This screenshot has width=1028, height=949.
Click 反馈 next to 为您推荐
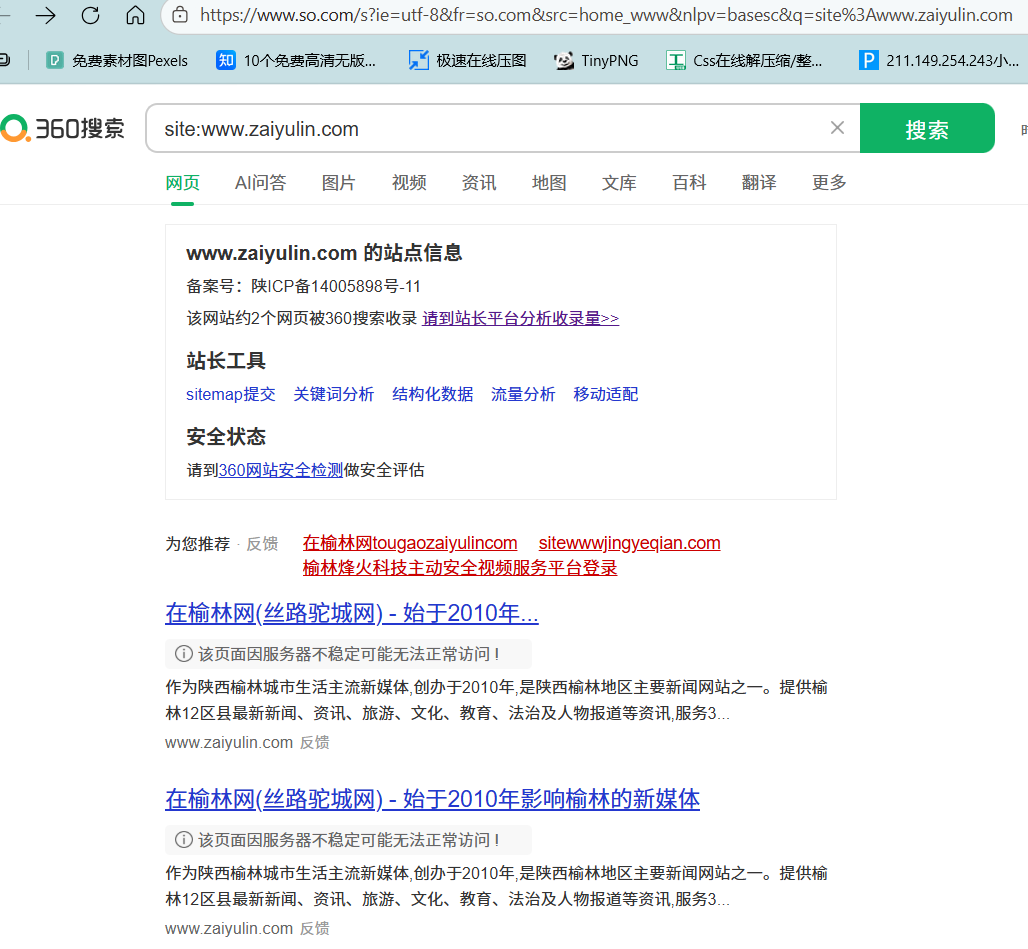click(262, 544)
